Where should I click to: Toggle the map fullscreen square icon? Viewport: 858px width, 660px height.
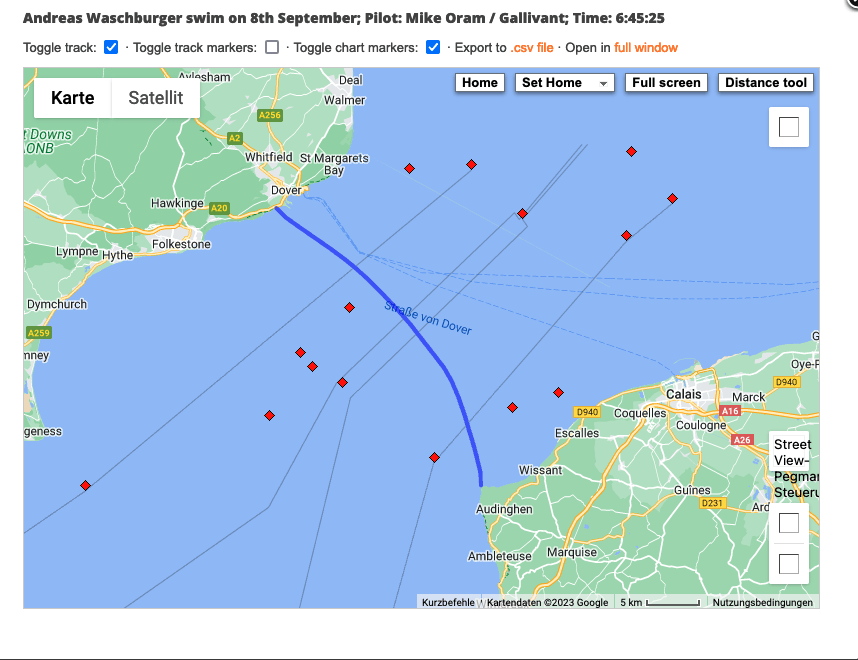tap(788, 127)
